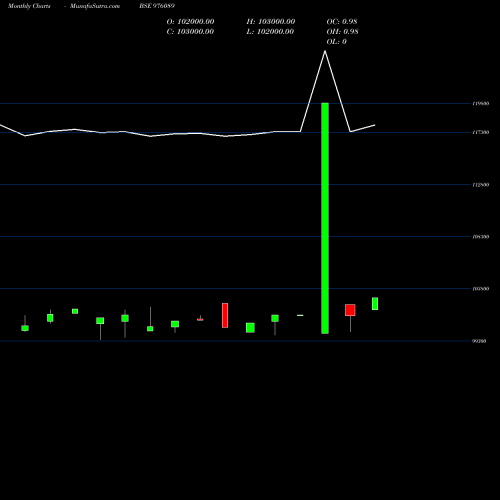Click the rightmost green candle of the series
The image size is (500, 500).
coord(375,304)
